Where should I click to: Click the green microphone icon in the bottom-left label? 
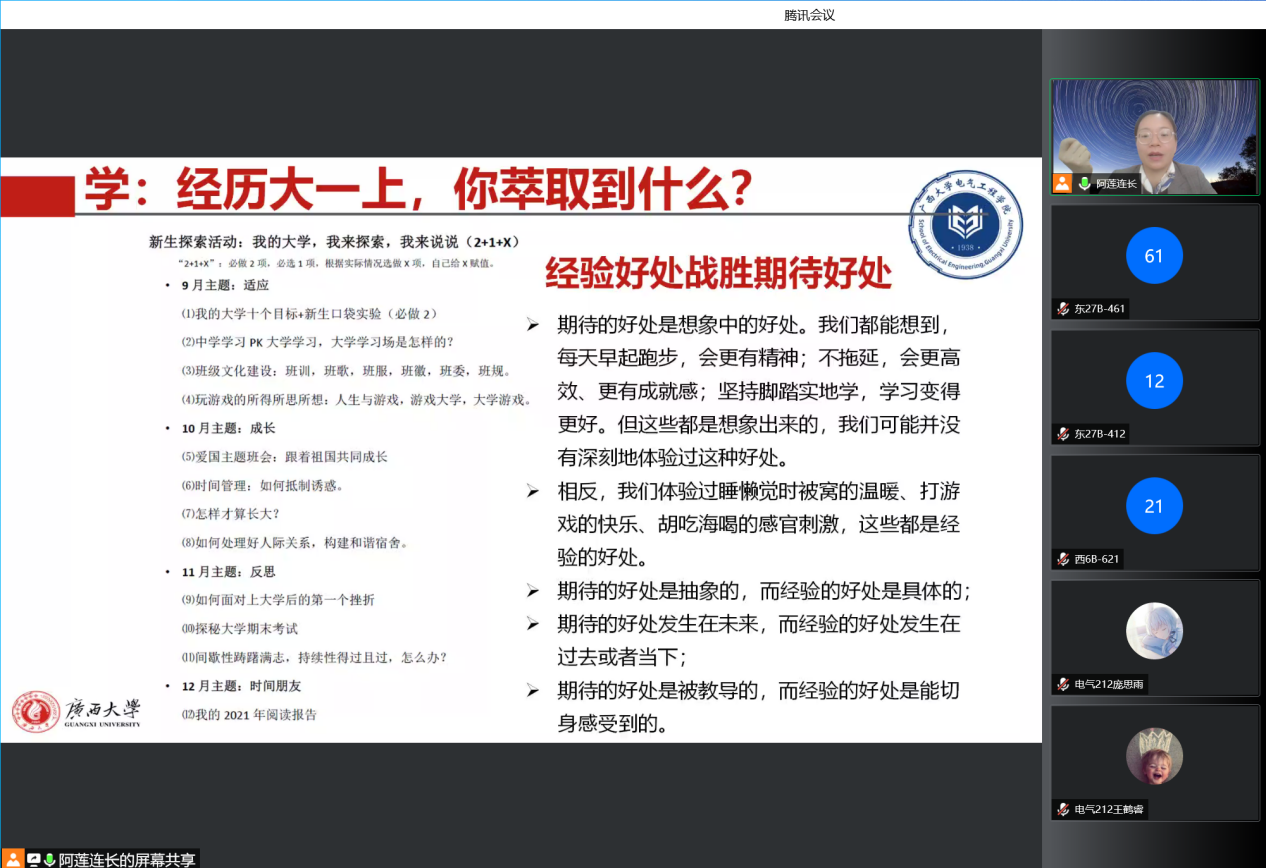click(49, 859)
